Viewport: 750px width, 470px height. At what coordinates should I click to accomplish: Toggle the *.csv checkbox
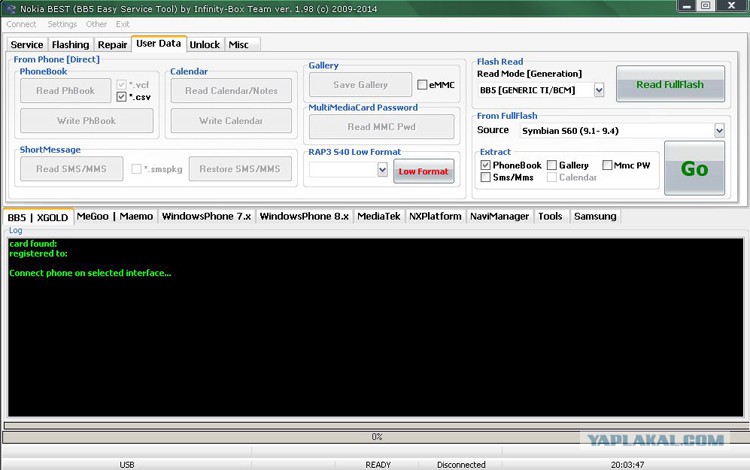[121, 97]
